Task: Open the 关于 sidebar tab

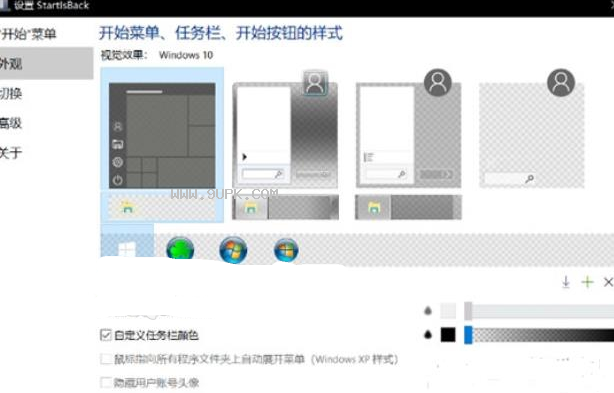Action: tap(11, 153)
